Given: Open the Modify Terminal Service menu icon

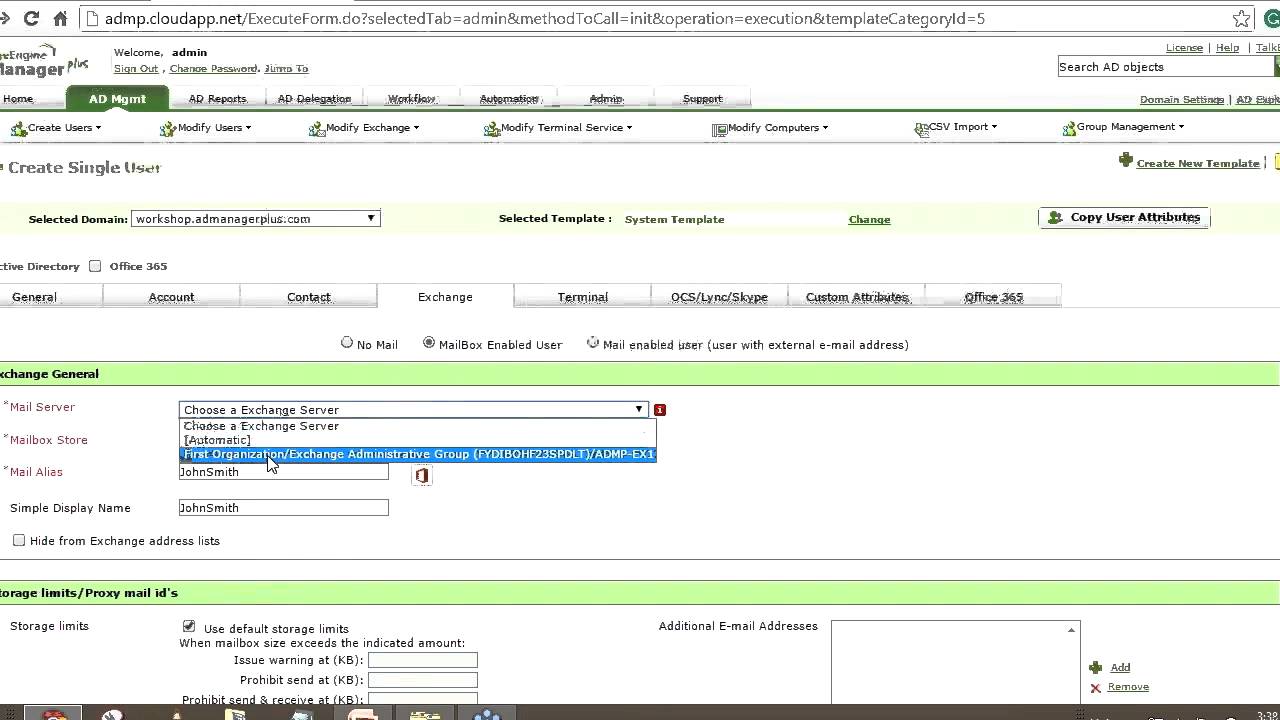Looking at the screenshot, I should 492,128.
